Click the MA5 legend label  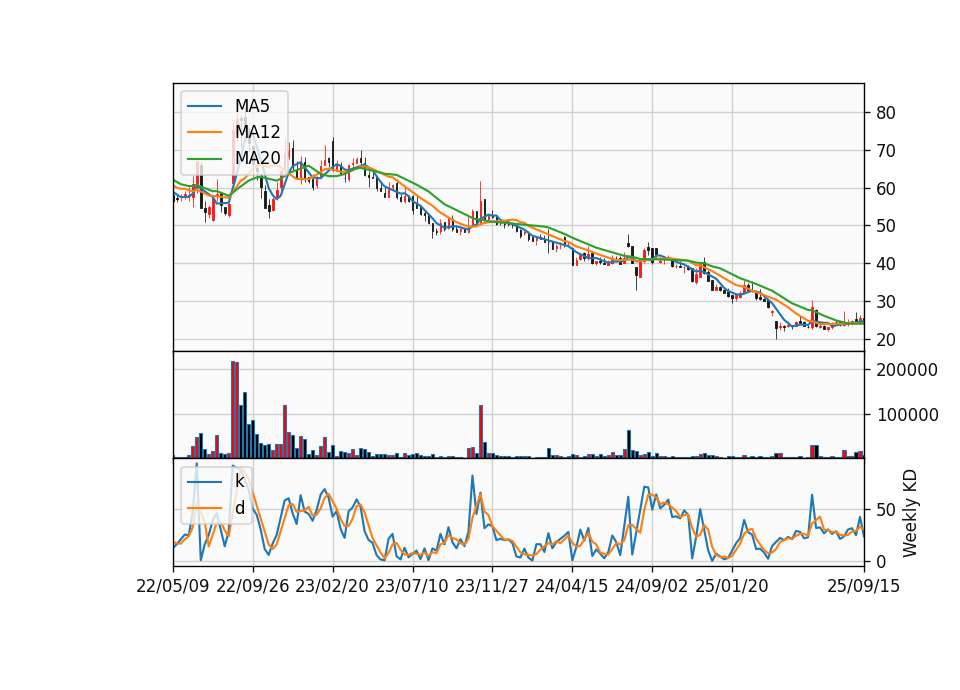[x=252, y=106]
